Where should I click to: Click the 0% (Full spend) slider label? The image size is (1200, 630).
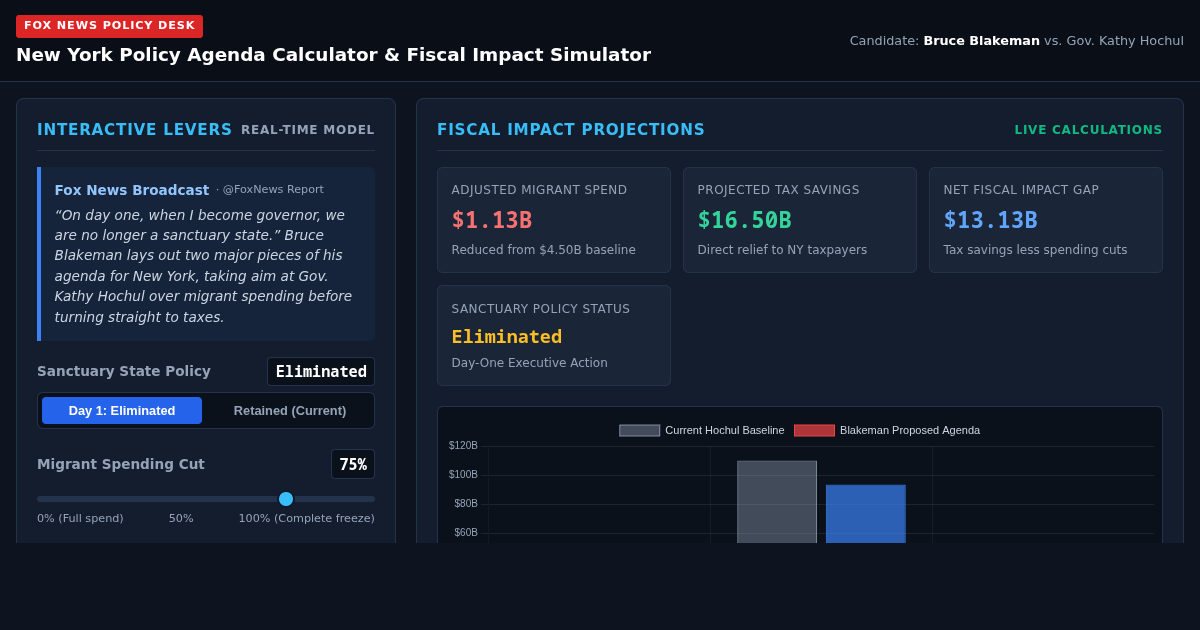[80, 519]
